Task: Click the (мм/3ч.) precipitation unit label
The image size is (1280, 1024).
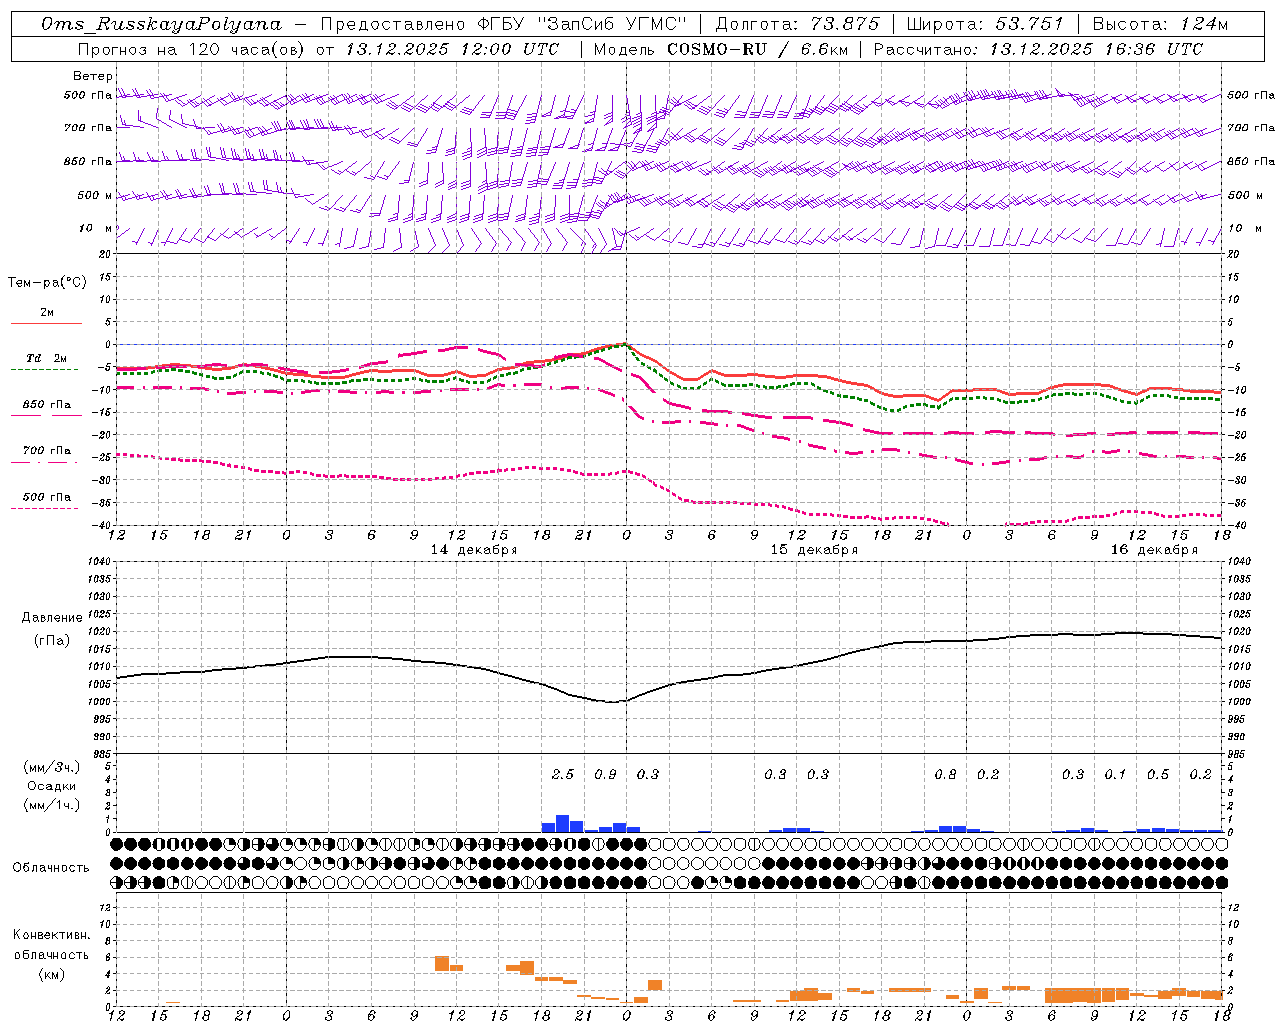Action: [x=52, y=767]
